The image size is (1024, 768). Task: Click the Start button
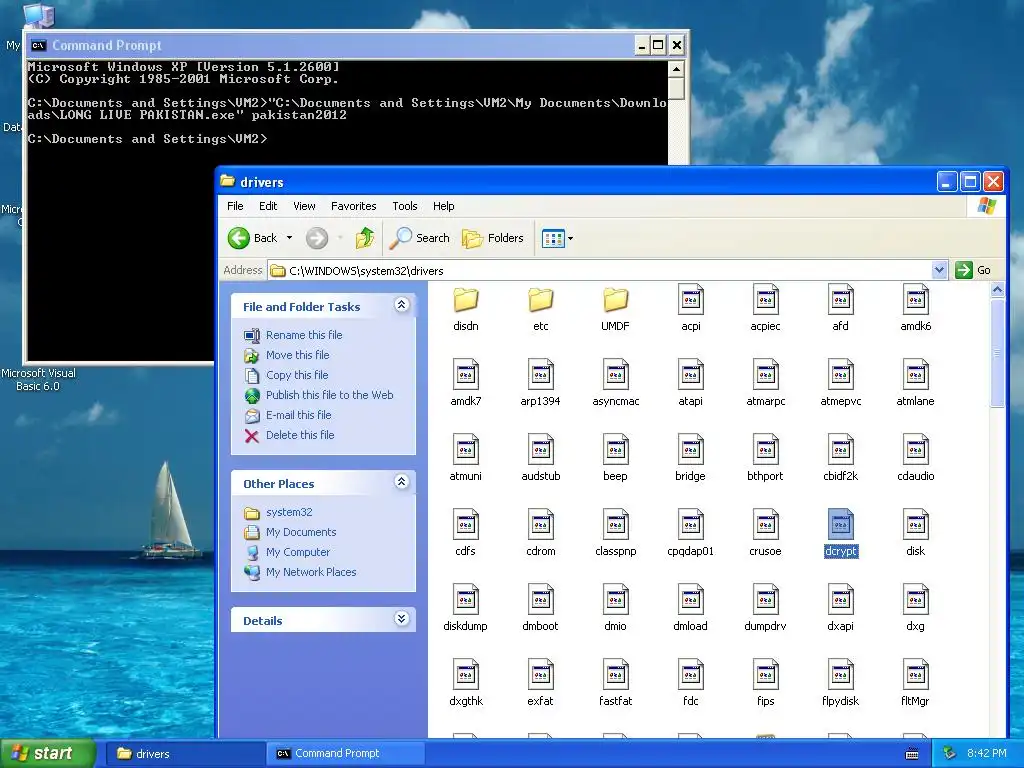[46, 753]
